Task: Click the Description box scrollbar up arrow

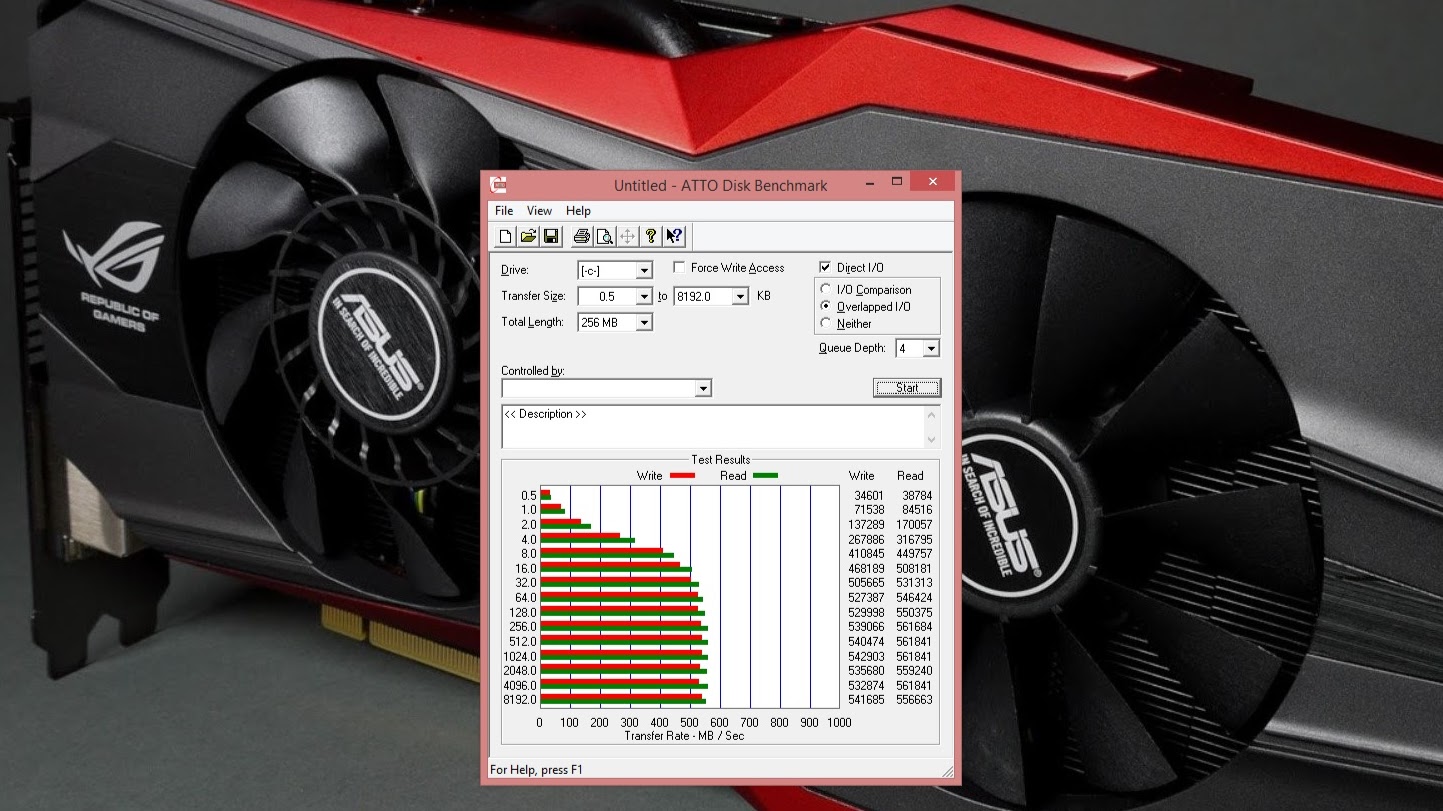Action: pyautogui.click(x=932, y=415)
